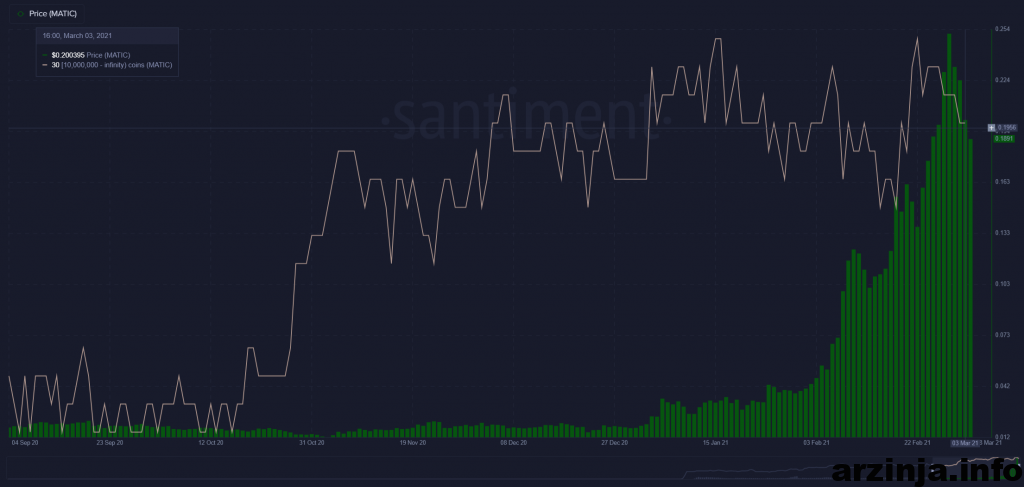The height and width of the screenshot is (487, 1024).
Task: Click the green color marker in the tooltip
Action: [44, 54]
